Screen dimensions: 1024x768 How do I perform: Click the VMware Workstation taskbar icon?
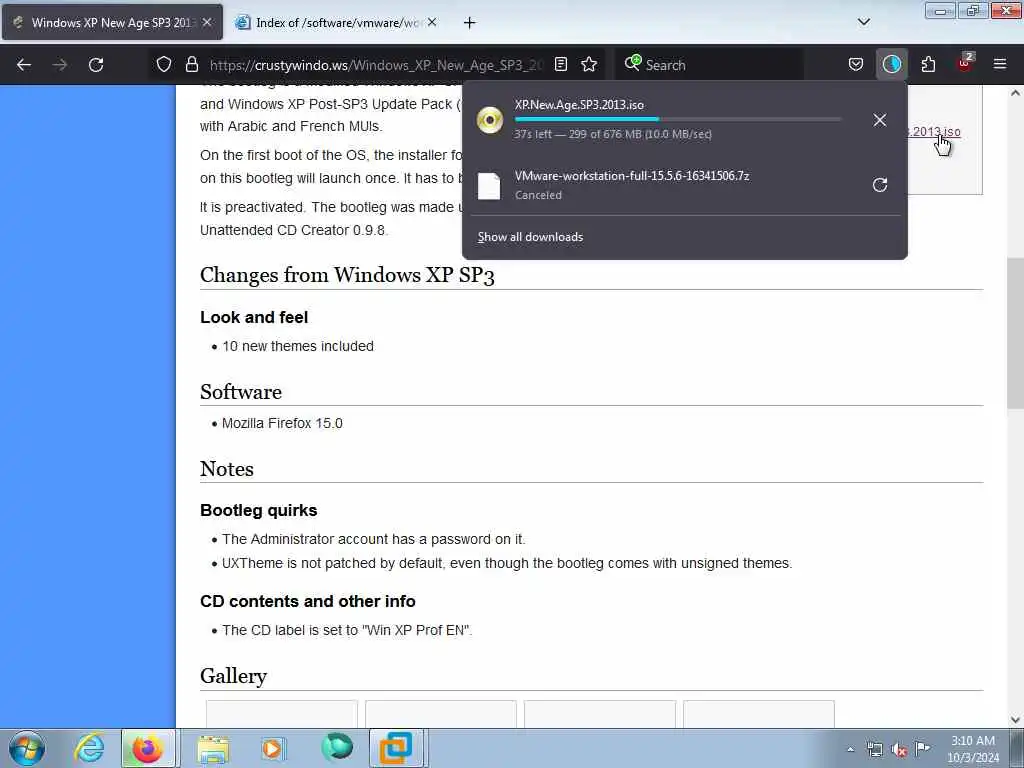click(396, 748)
